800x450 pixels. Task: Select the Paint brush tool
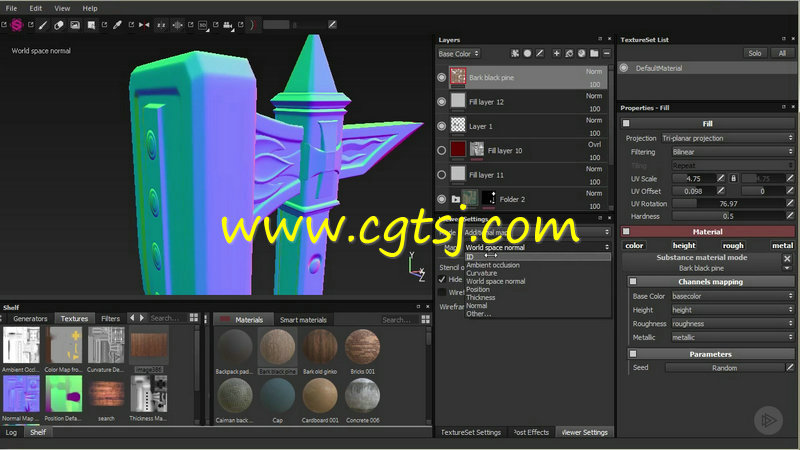click(x=43, y=25)
